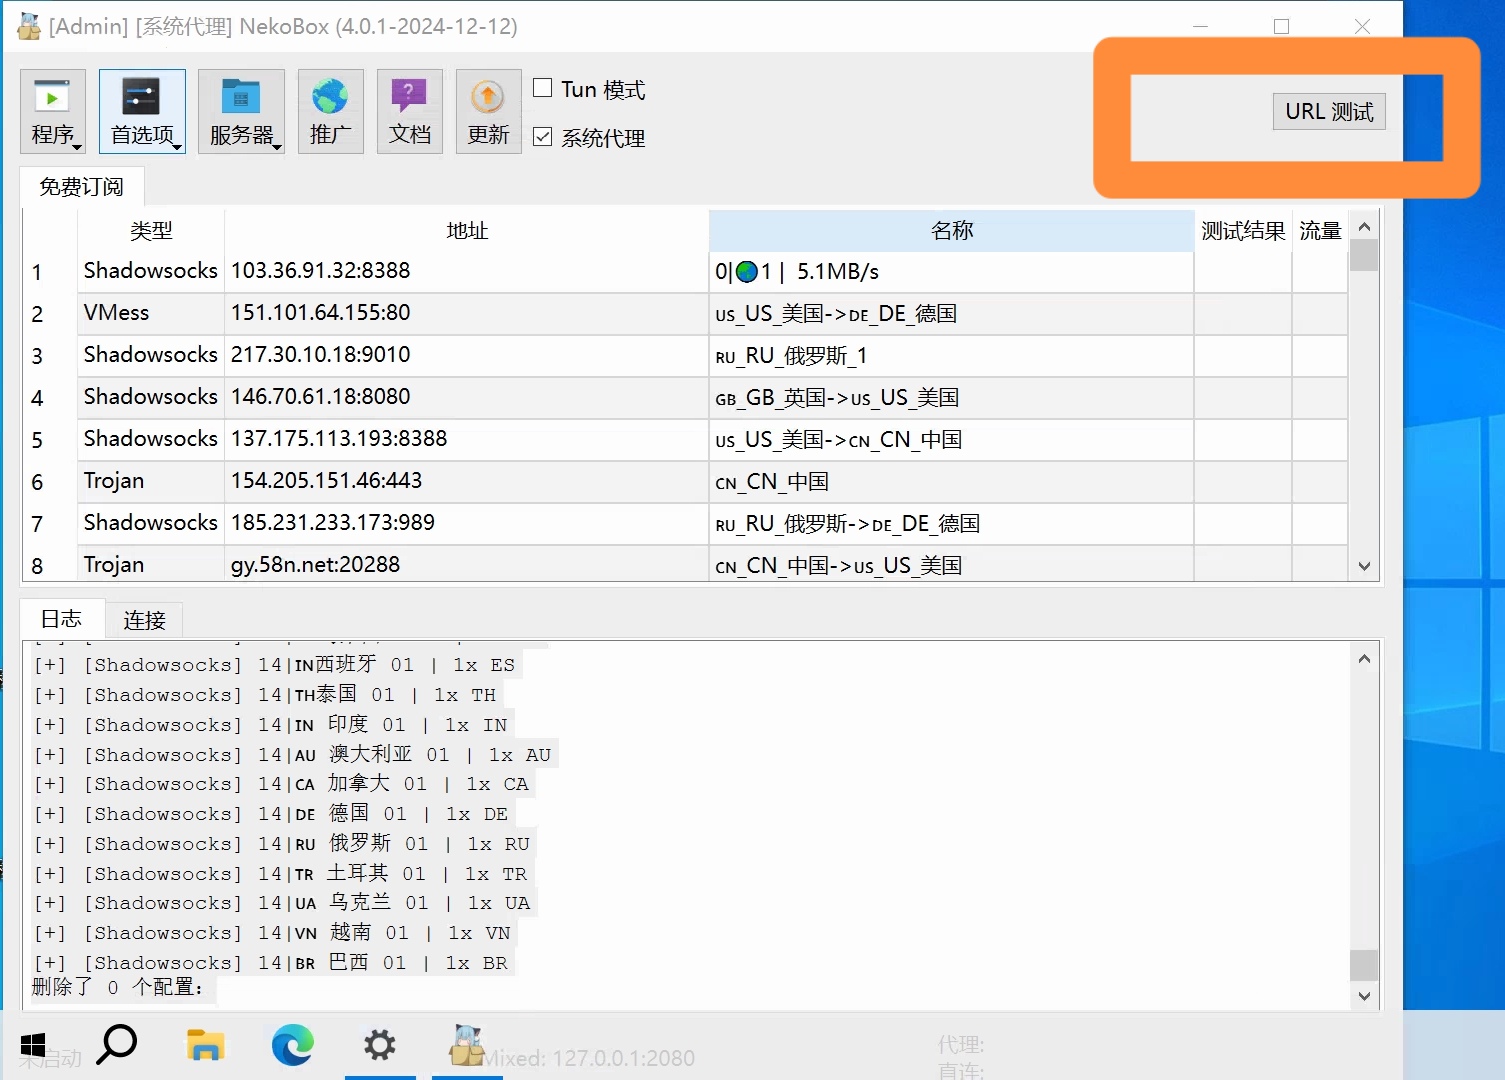Sort by the 类型 column header
Screen dimensions: 1505x1080
click(151, 230)
